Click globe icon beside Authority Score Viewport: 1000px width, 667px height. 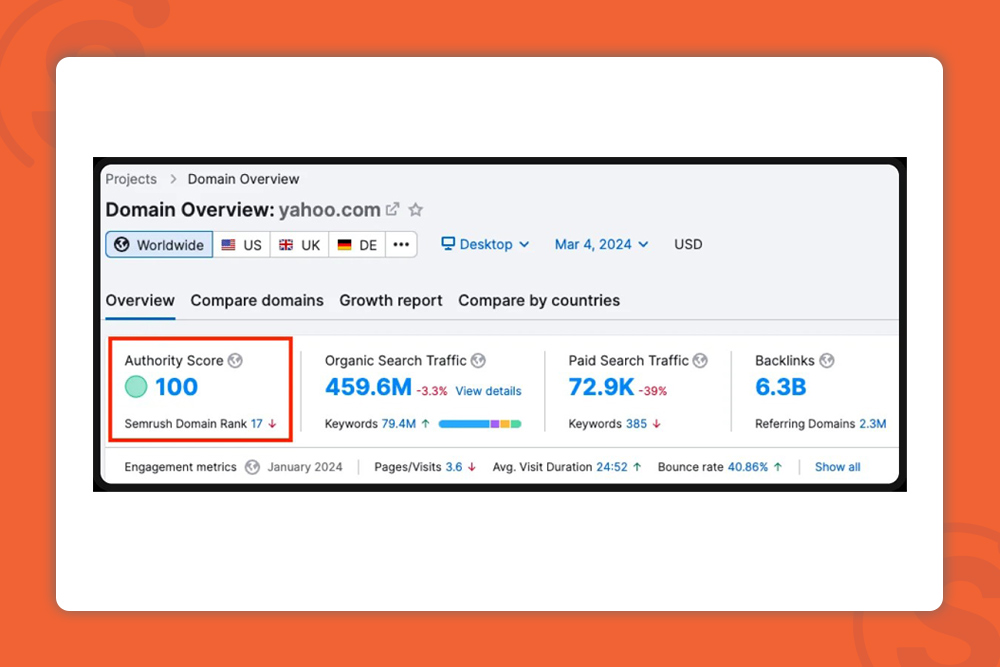[235, 360]
